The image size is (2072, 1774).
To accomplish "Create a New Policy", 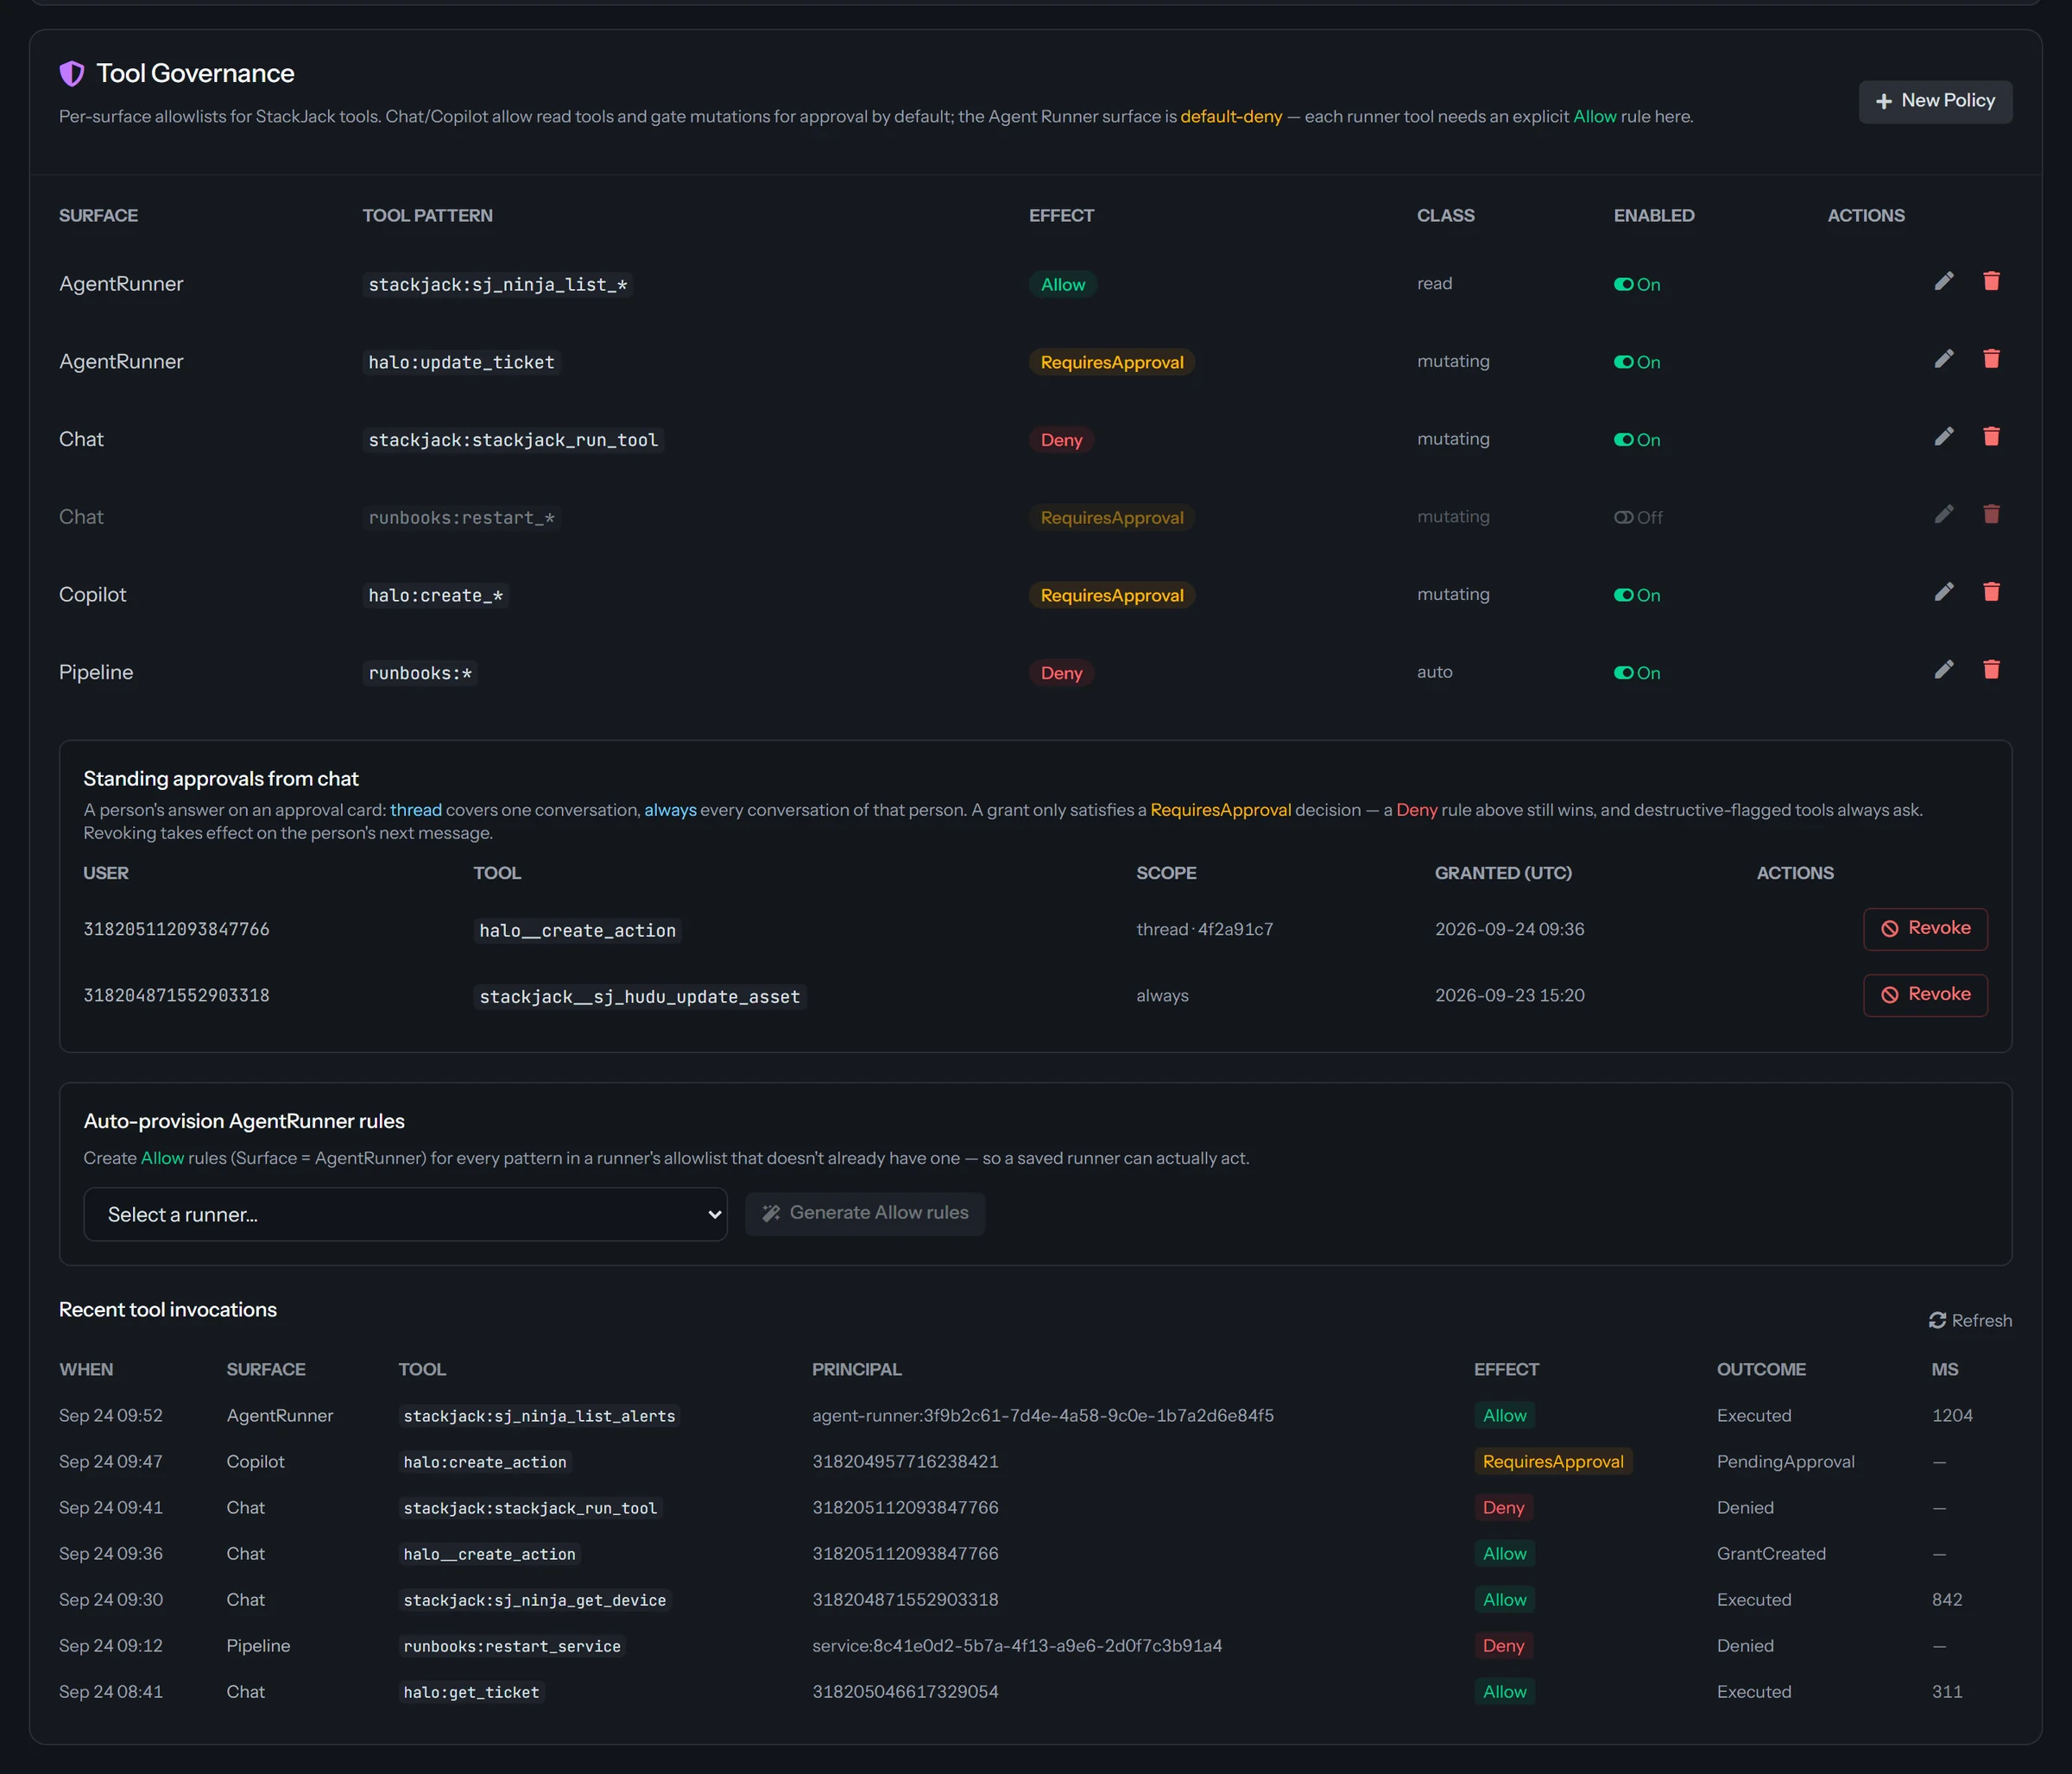I will click(x=1935, y=101).
